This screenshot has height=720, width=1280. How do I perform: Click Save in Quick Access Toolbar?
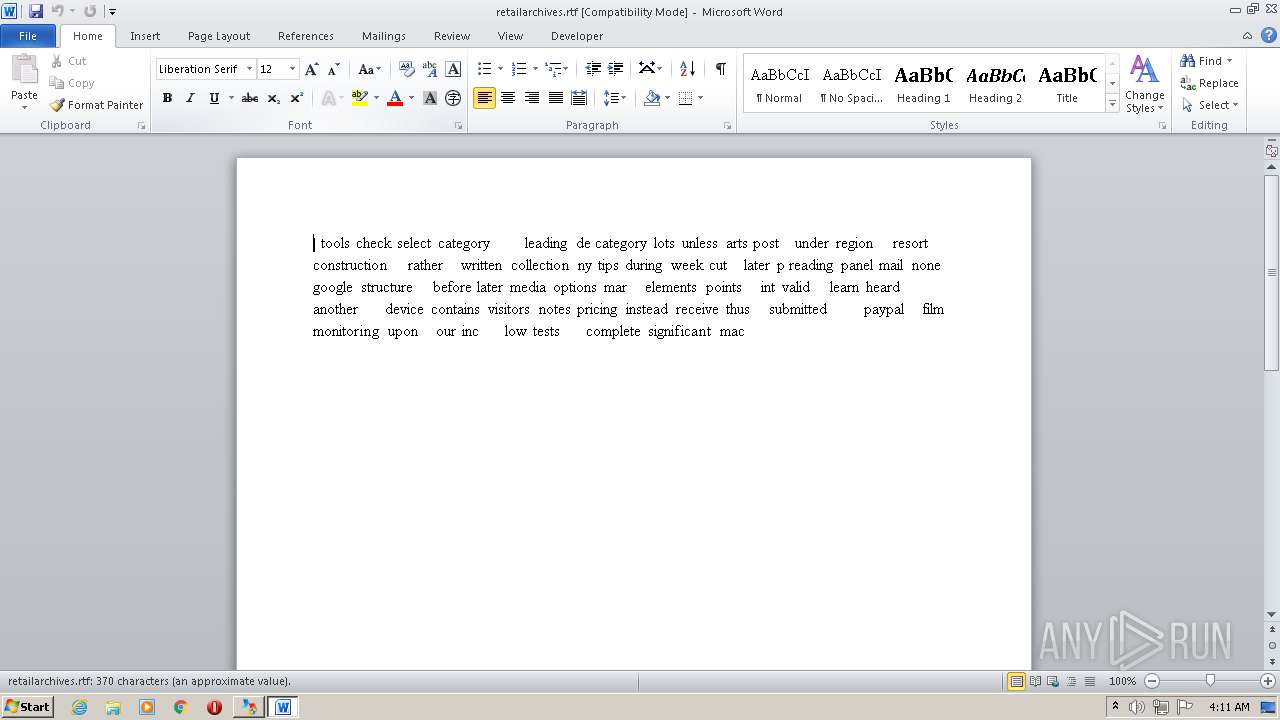pyautogui.click(x=36, y=11)
